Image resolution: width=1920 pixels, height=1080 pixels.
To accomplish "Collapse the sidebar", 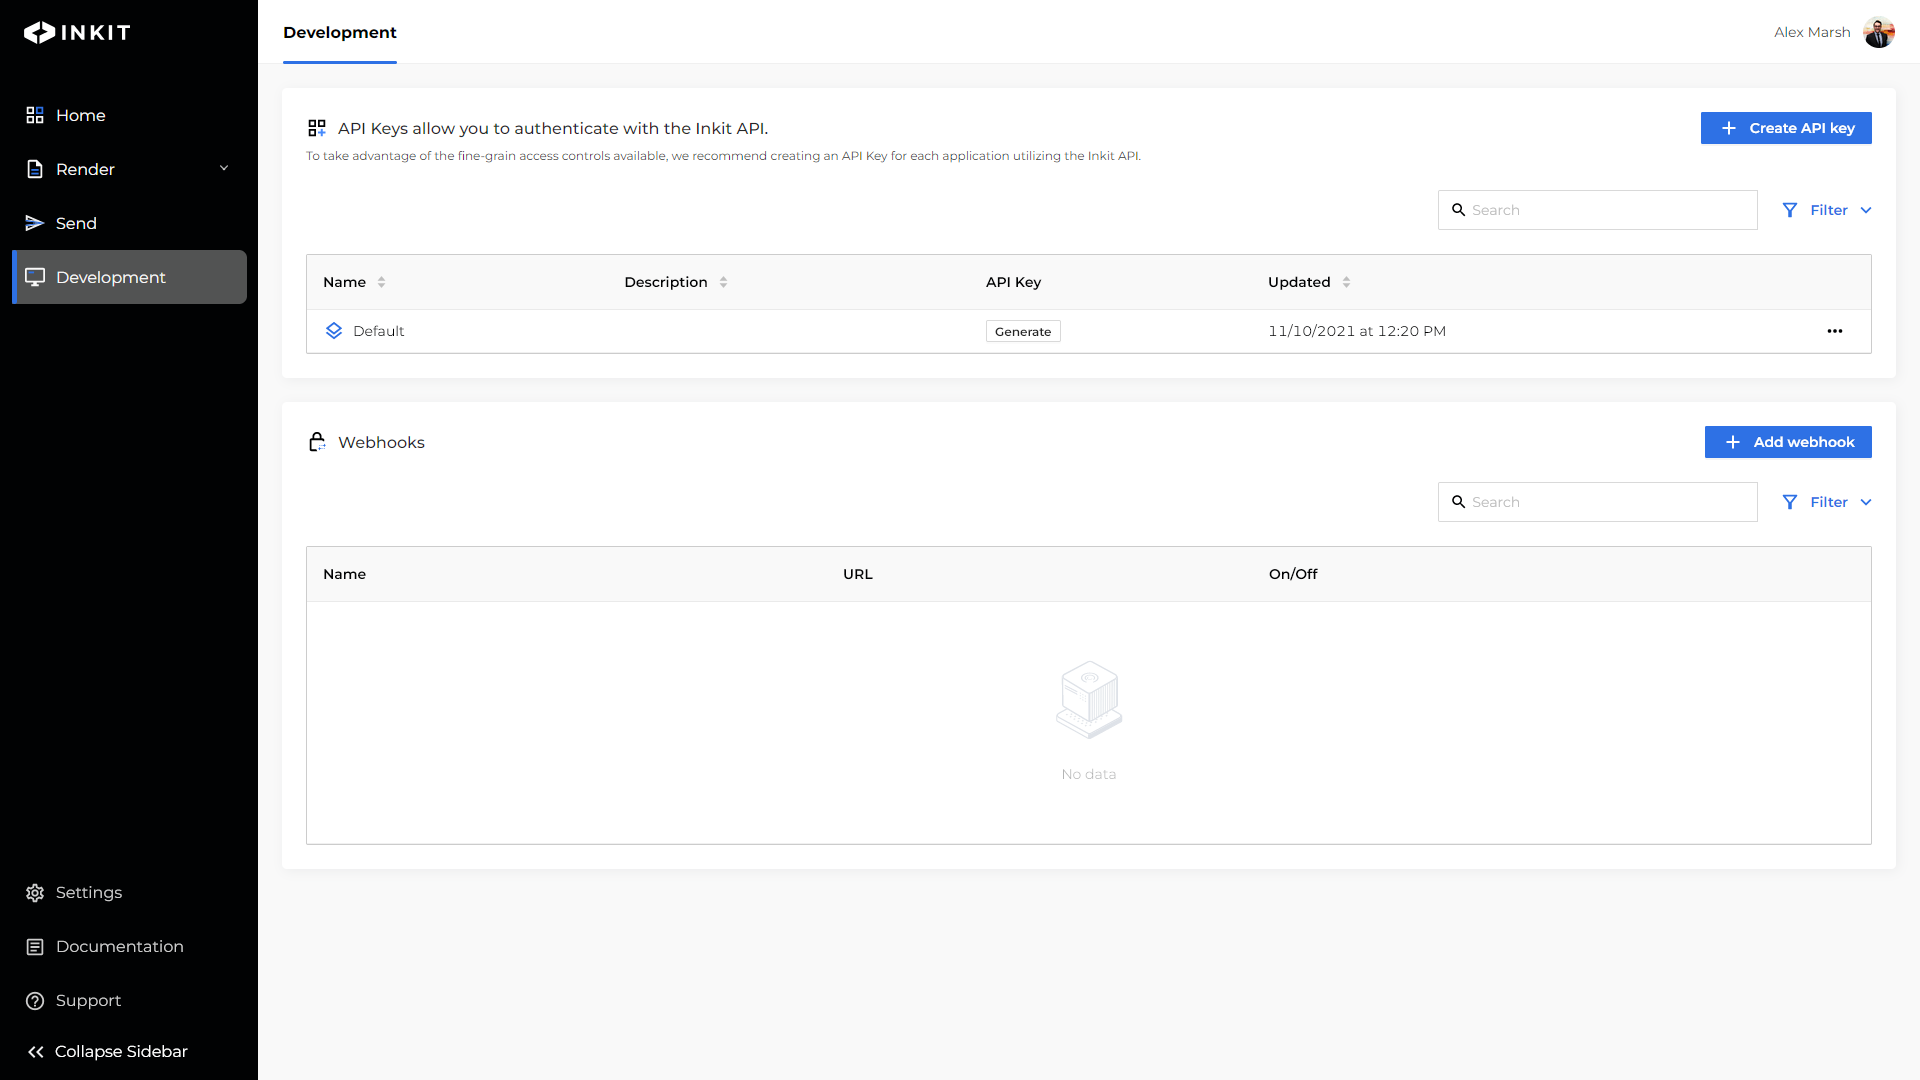I will tap(108, 1051).
